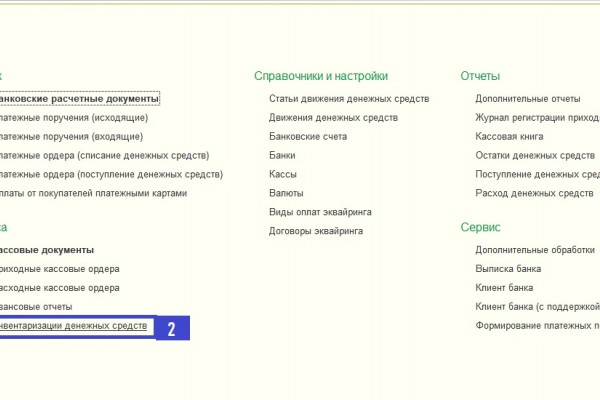600x400 pixels.
Task: Open the payment orders (входящие) list
Action: pyautogui.click(x=71, y=136)
